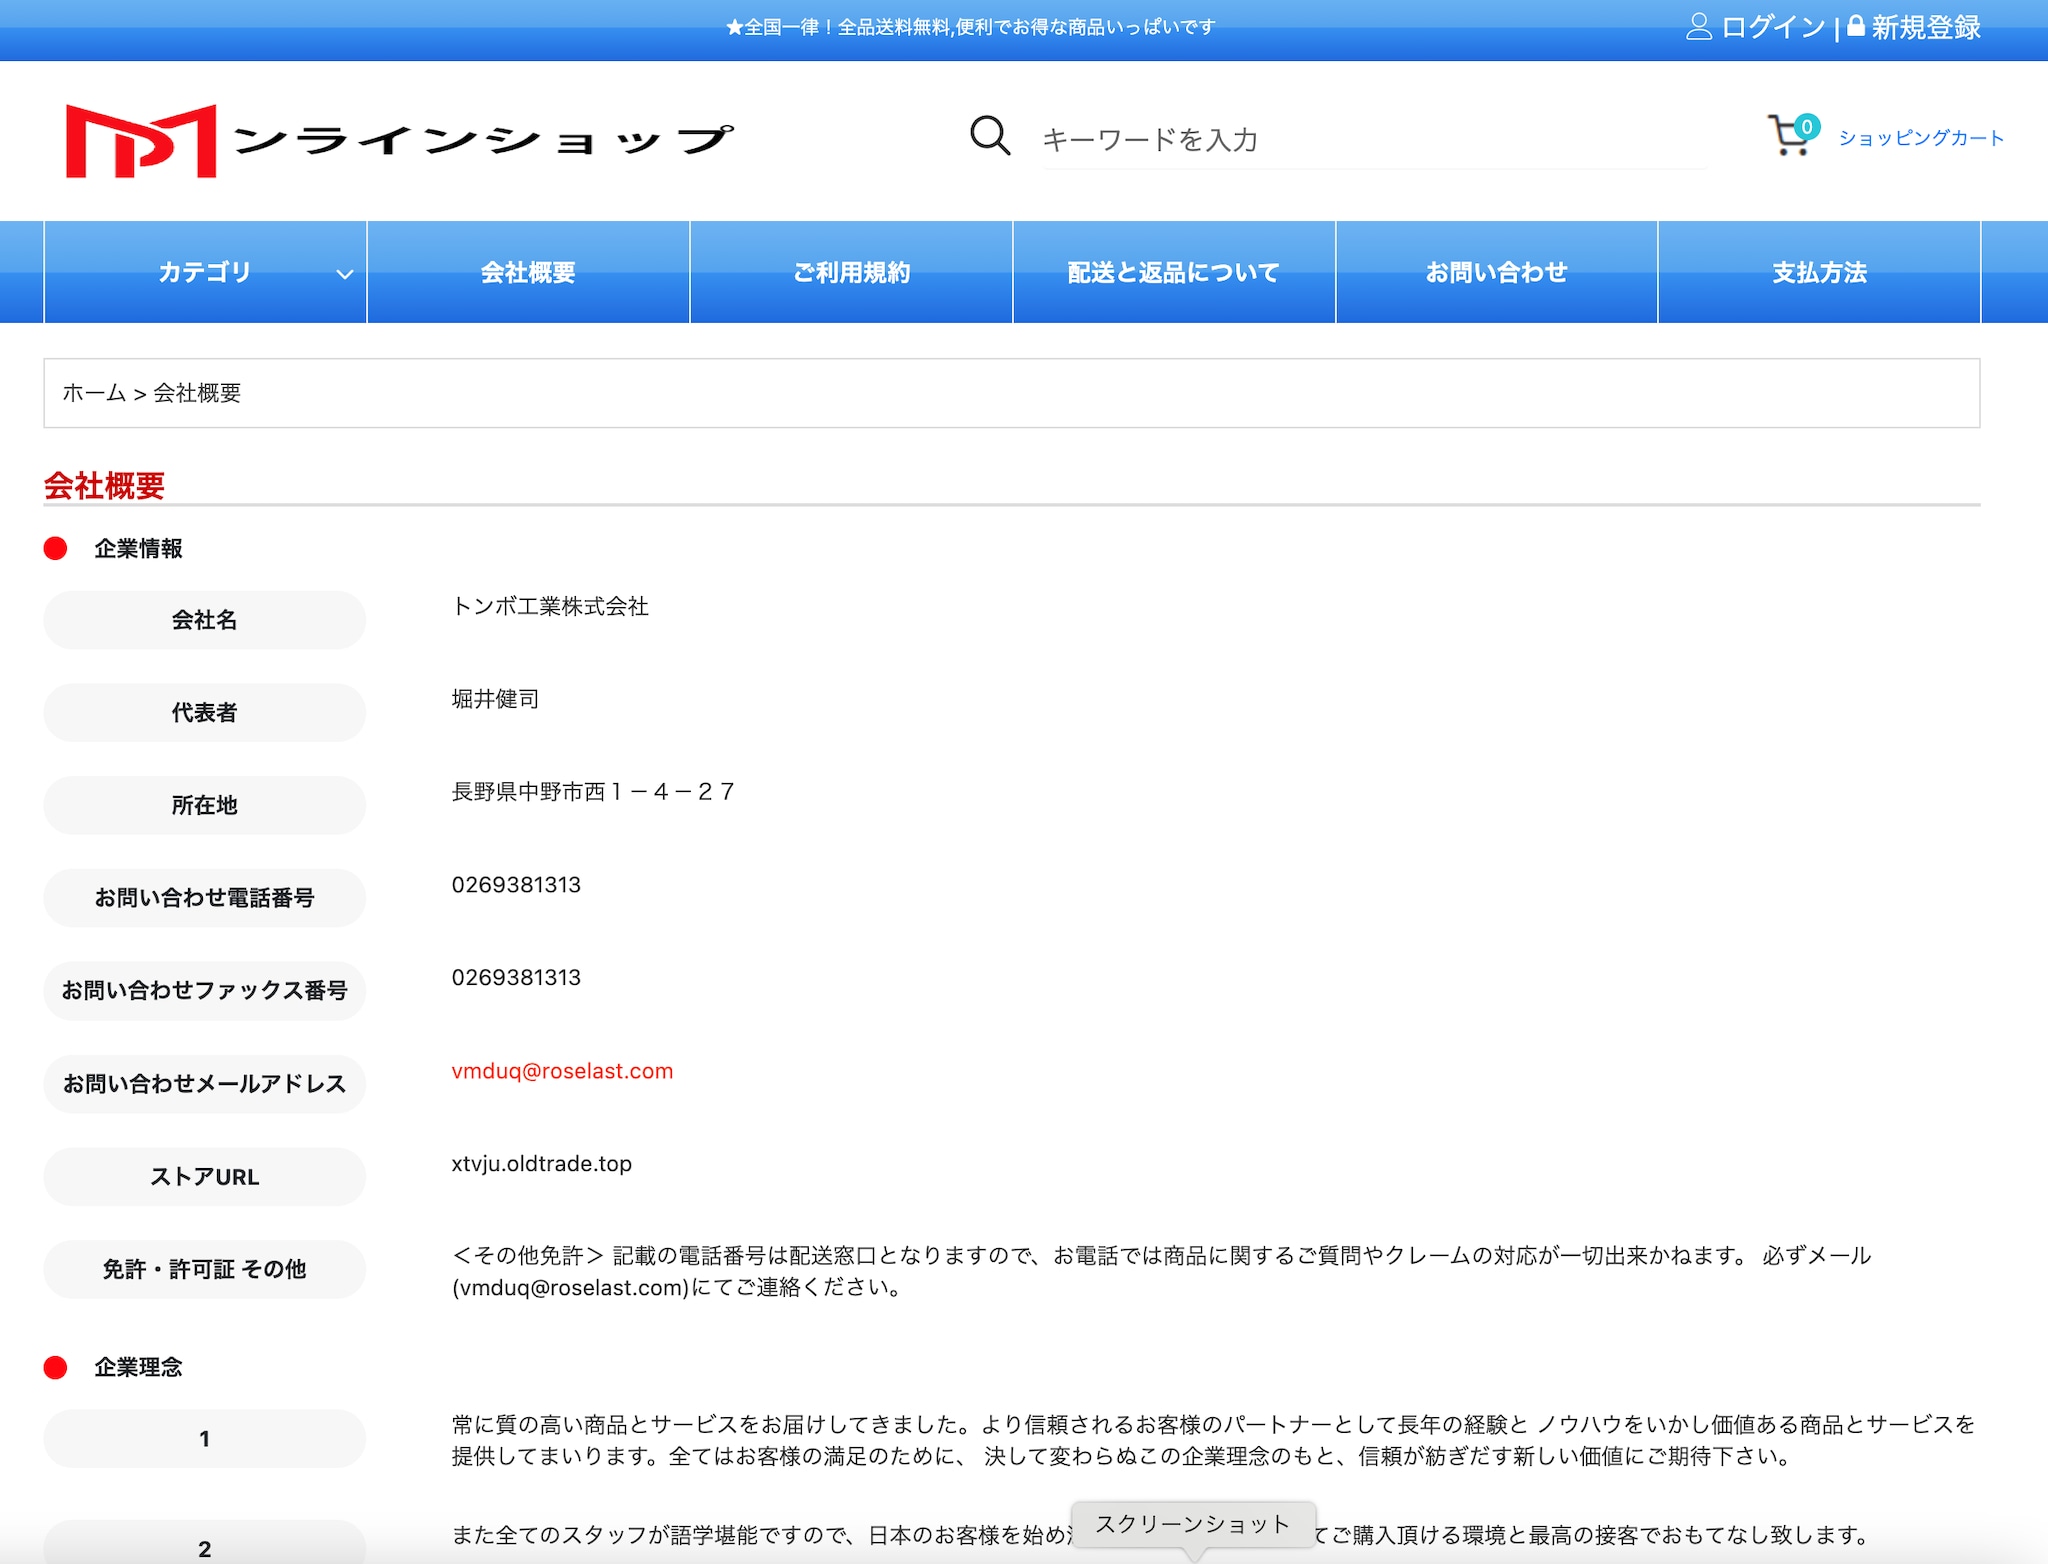Click the red 会社概要 page title
The height and width of the screenshot is (1564, 2048).
[104, 486]
